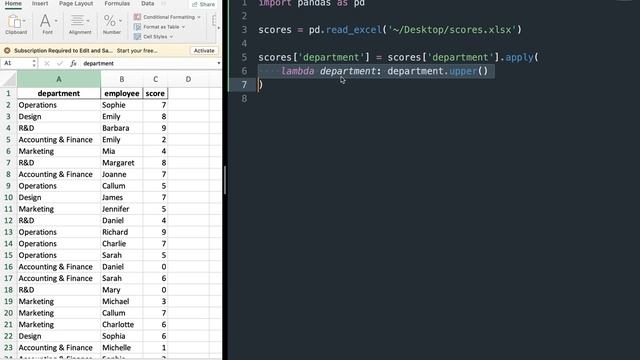Select the cell containing Sophie

[122, 105]
